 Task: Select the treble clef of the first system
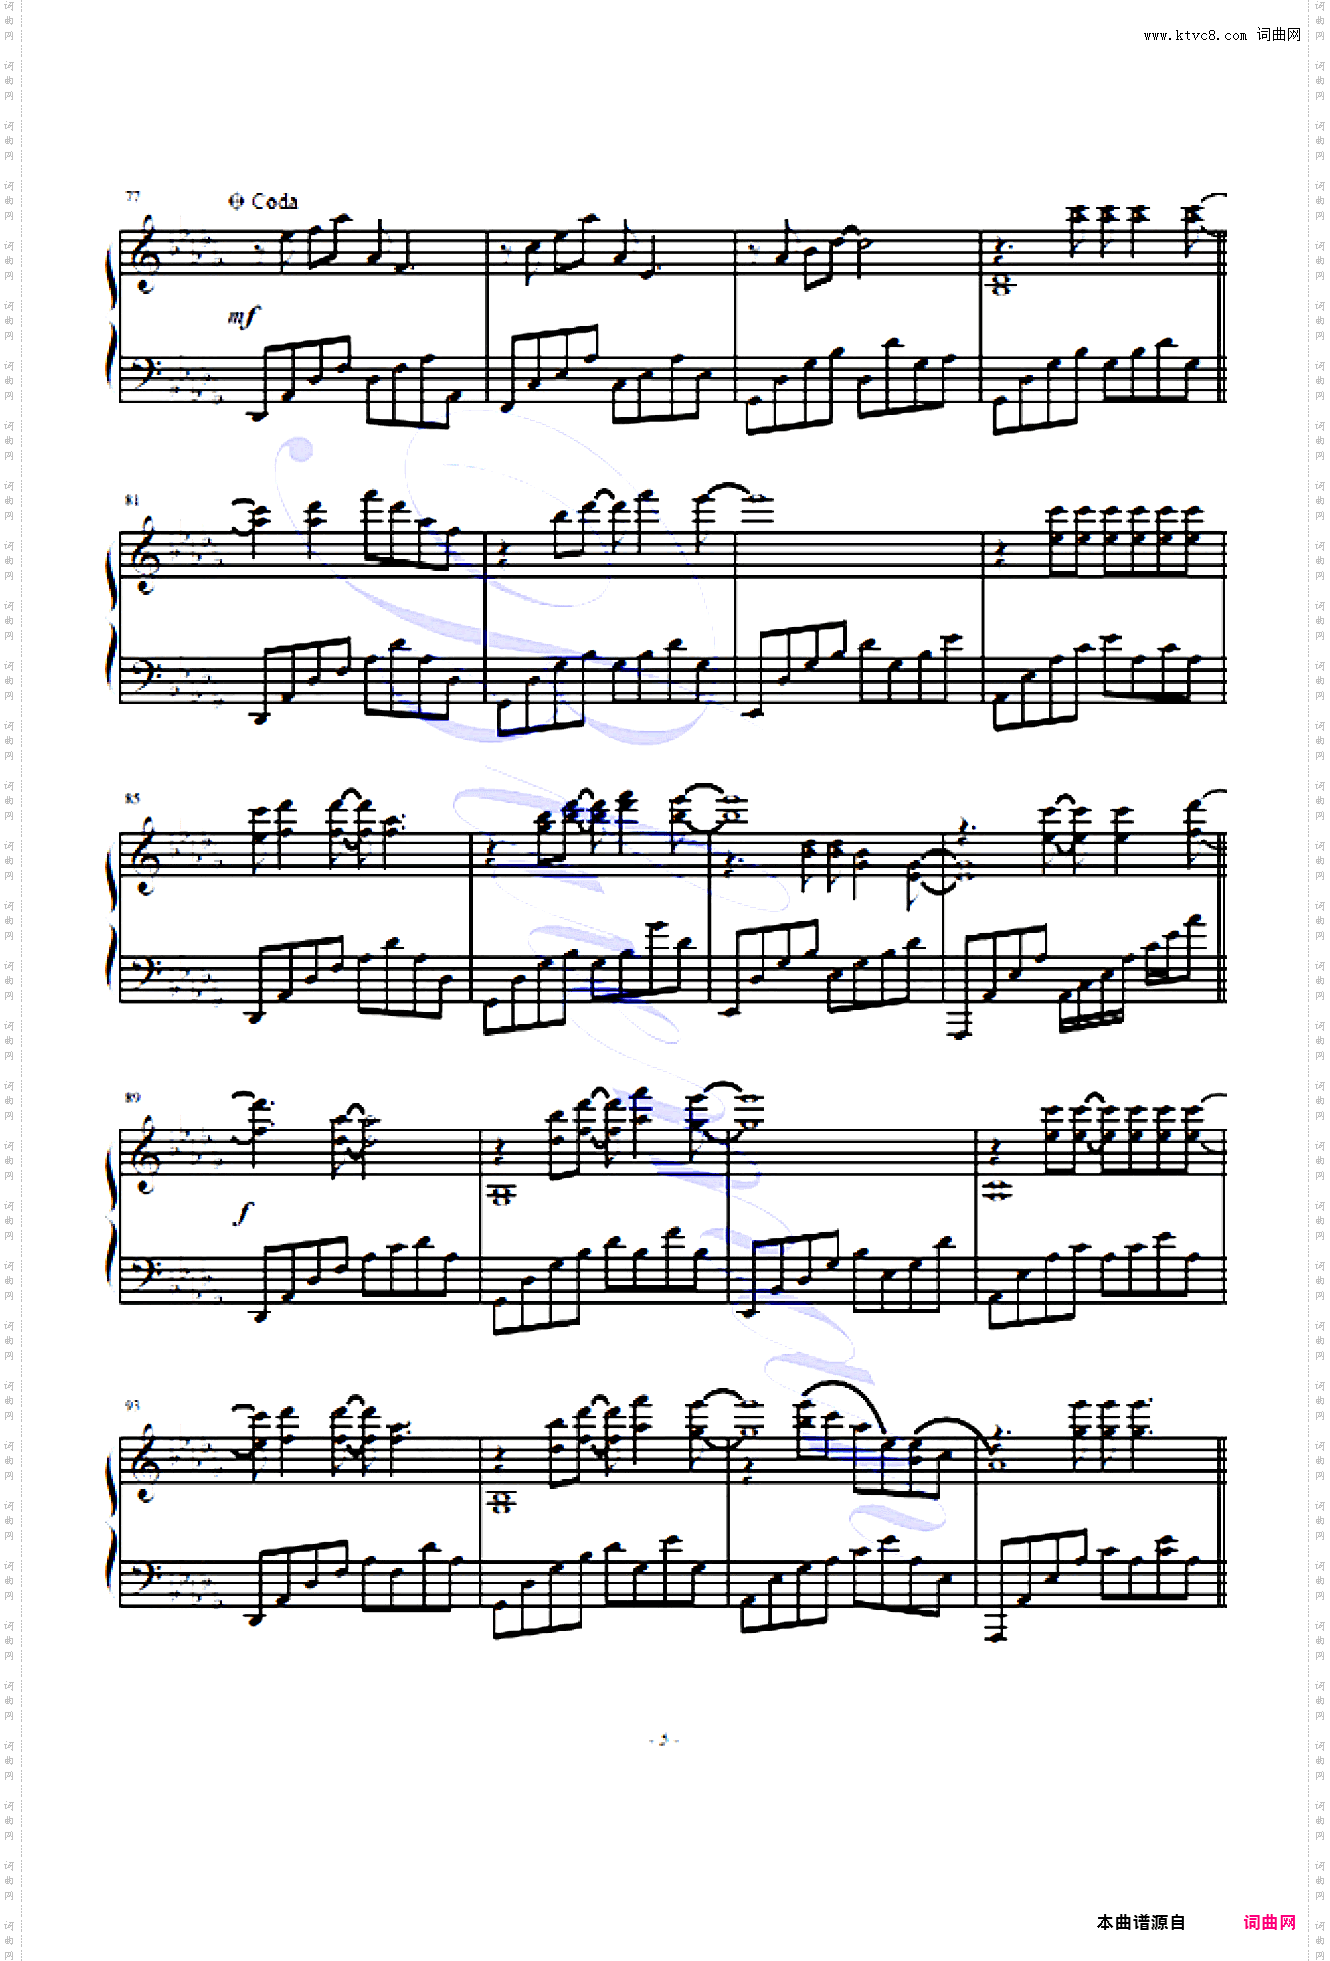[145, 254]
